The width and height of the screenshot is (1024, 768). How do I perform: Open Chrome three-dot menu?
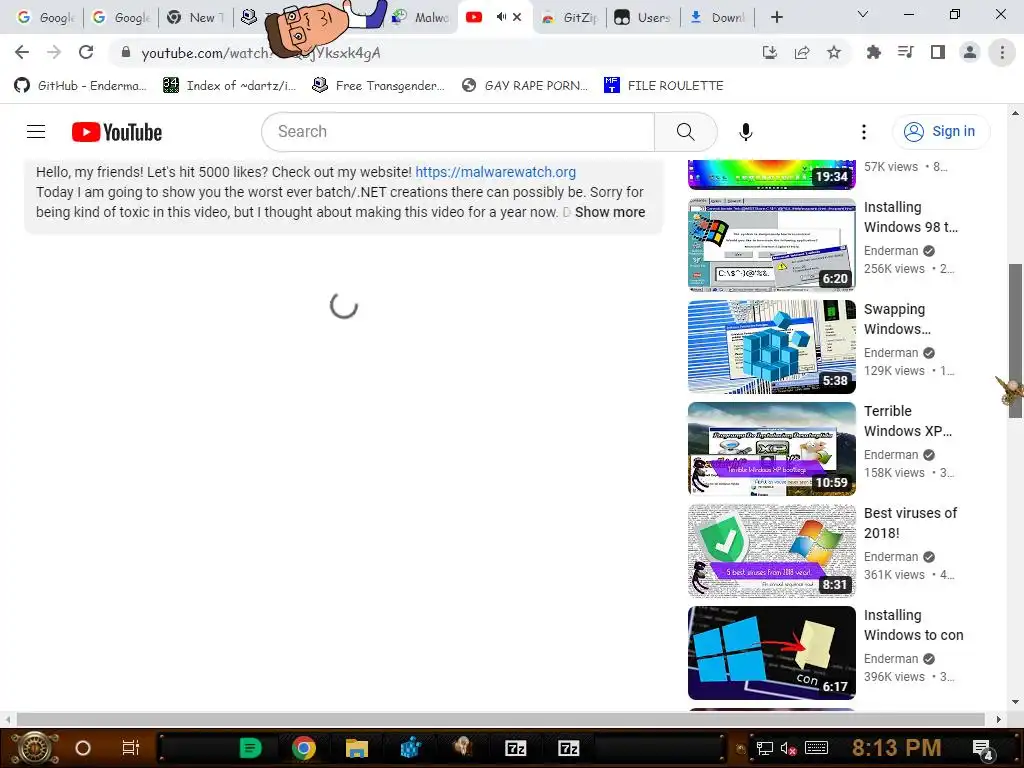(1002, 52)
